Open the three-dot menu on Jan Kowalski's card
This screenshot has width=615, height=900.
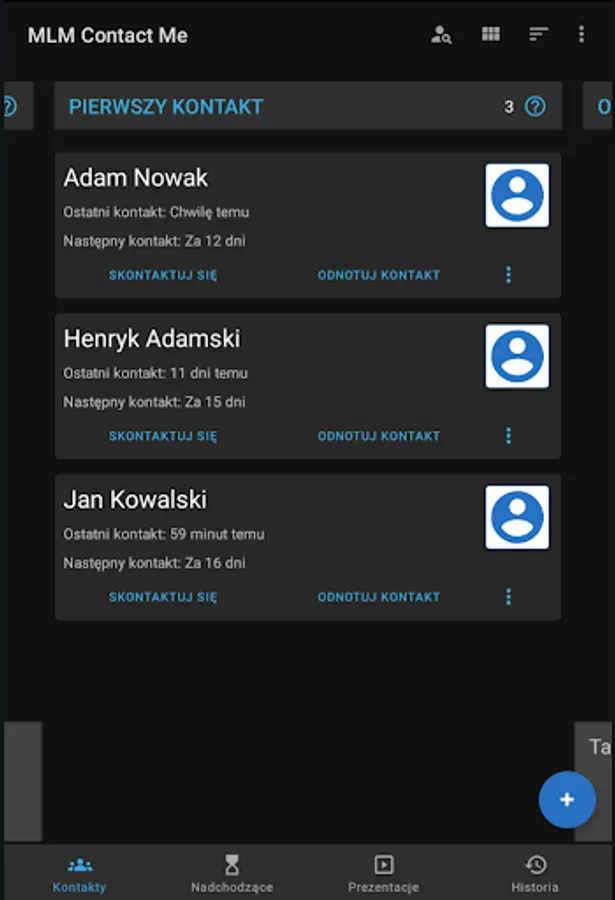(508, 596)
